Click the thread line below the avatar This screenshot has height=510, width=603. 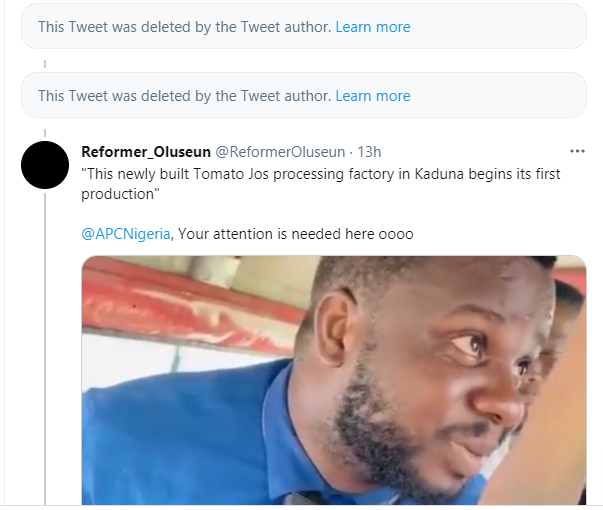[x=45, y=350]
